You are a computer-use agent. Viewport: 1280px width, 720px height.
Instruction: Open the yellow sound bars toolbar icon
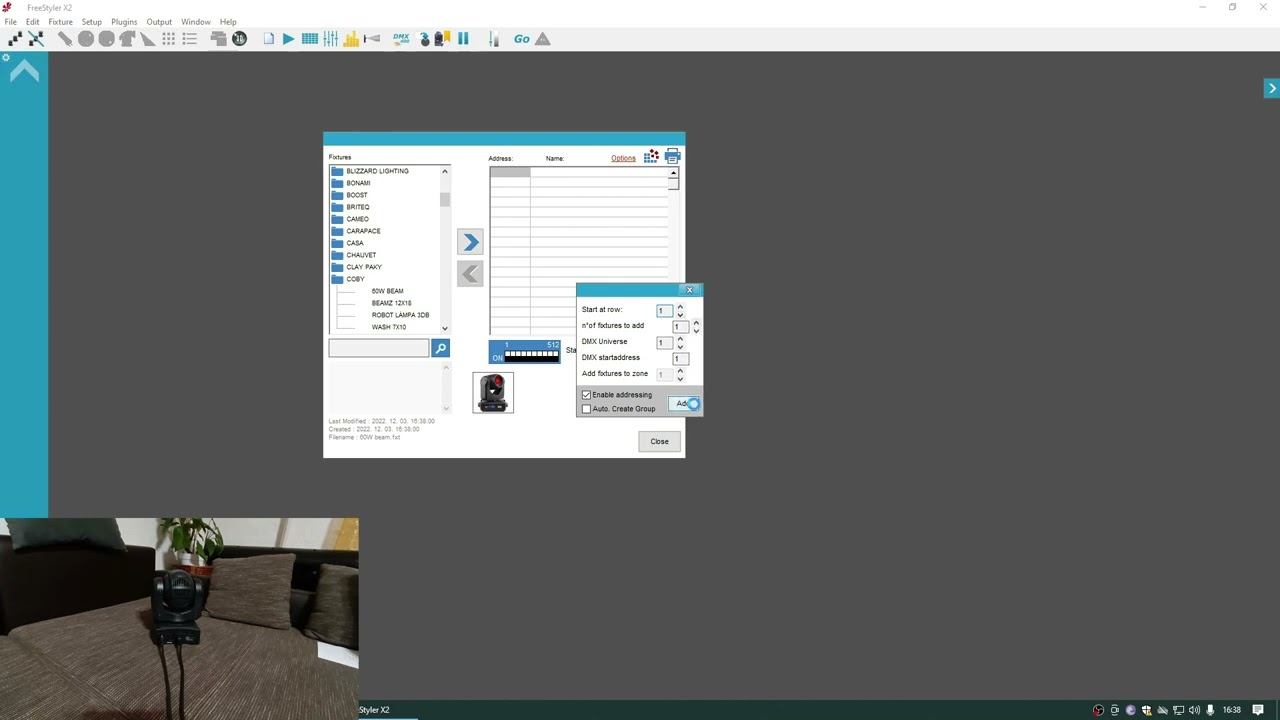point(351,39)
